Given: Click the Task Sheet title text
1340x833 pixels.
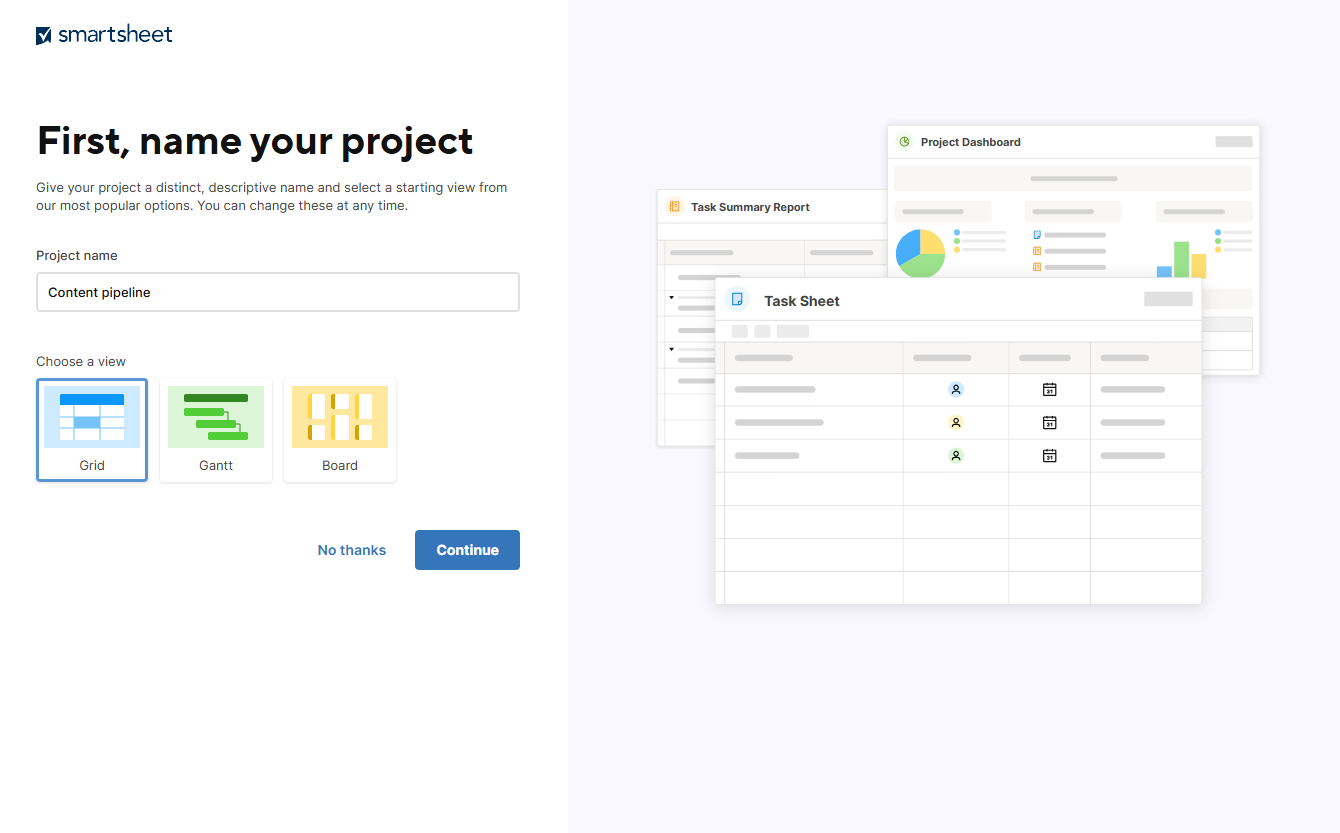Looking at the screenshot, I should click(802, 301).
